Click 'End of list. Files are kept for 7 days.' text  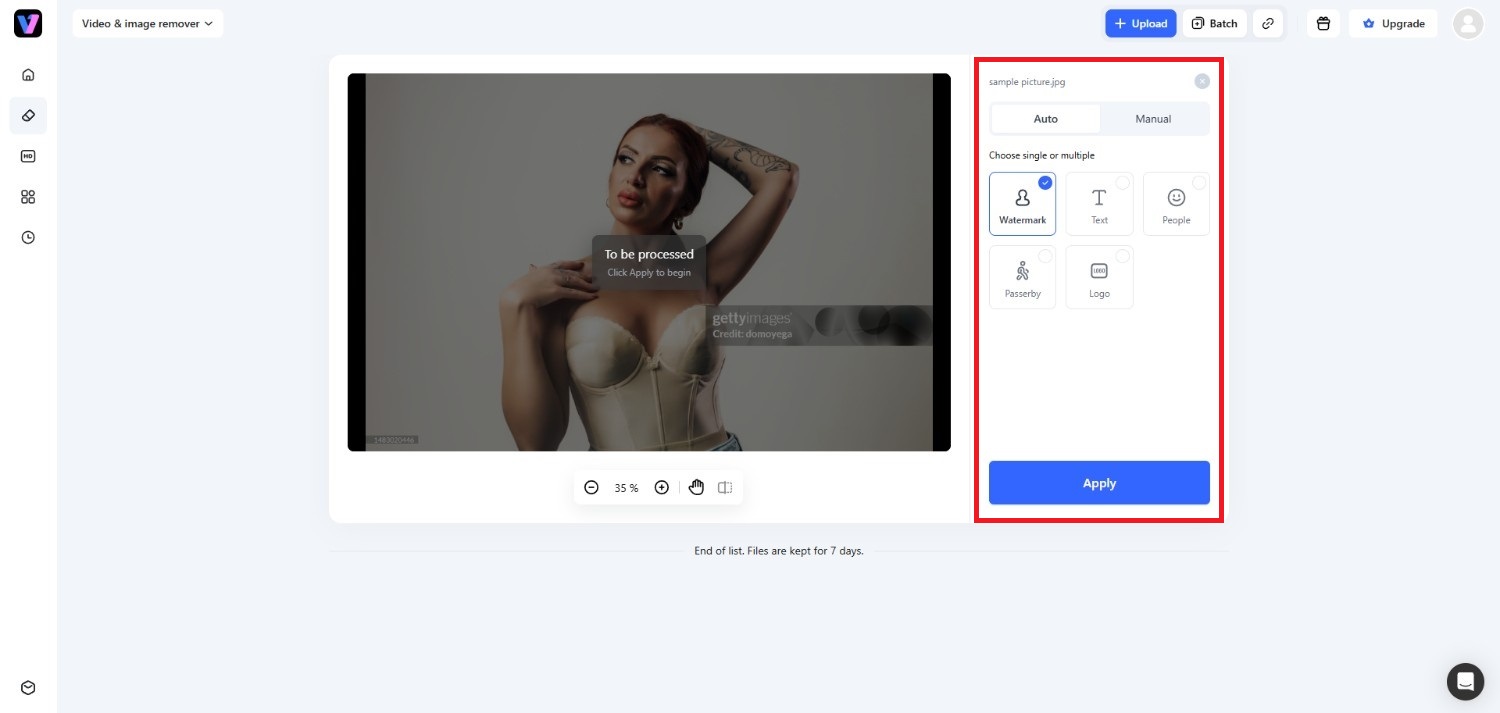pos(779,551)
